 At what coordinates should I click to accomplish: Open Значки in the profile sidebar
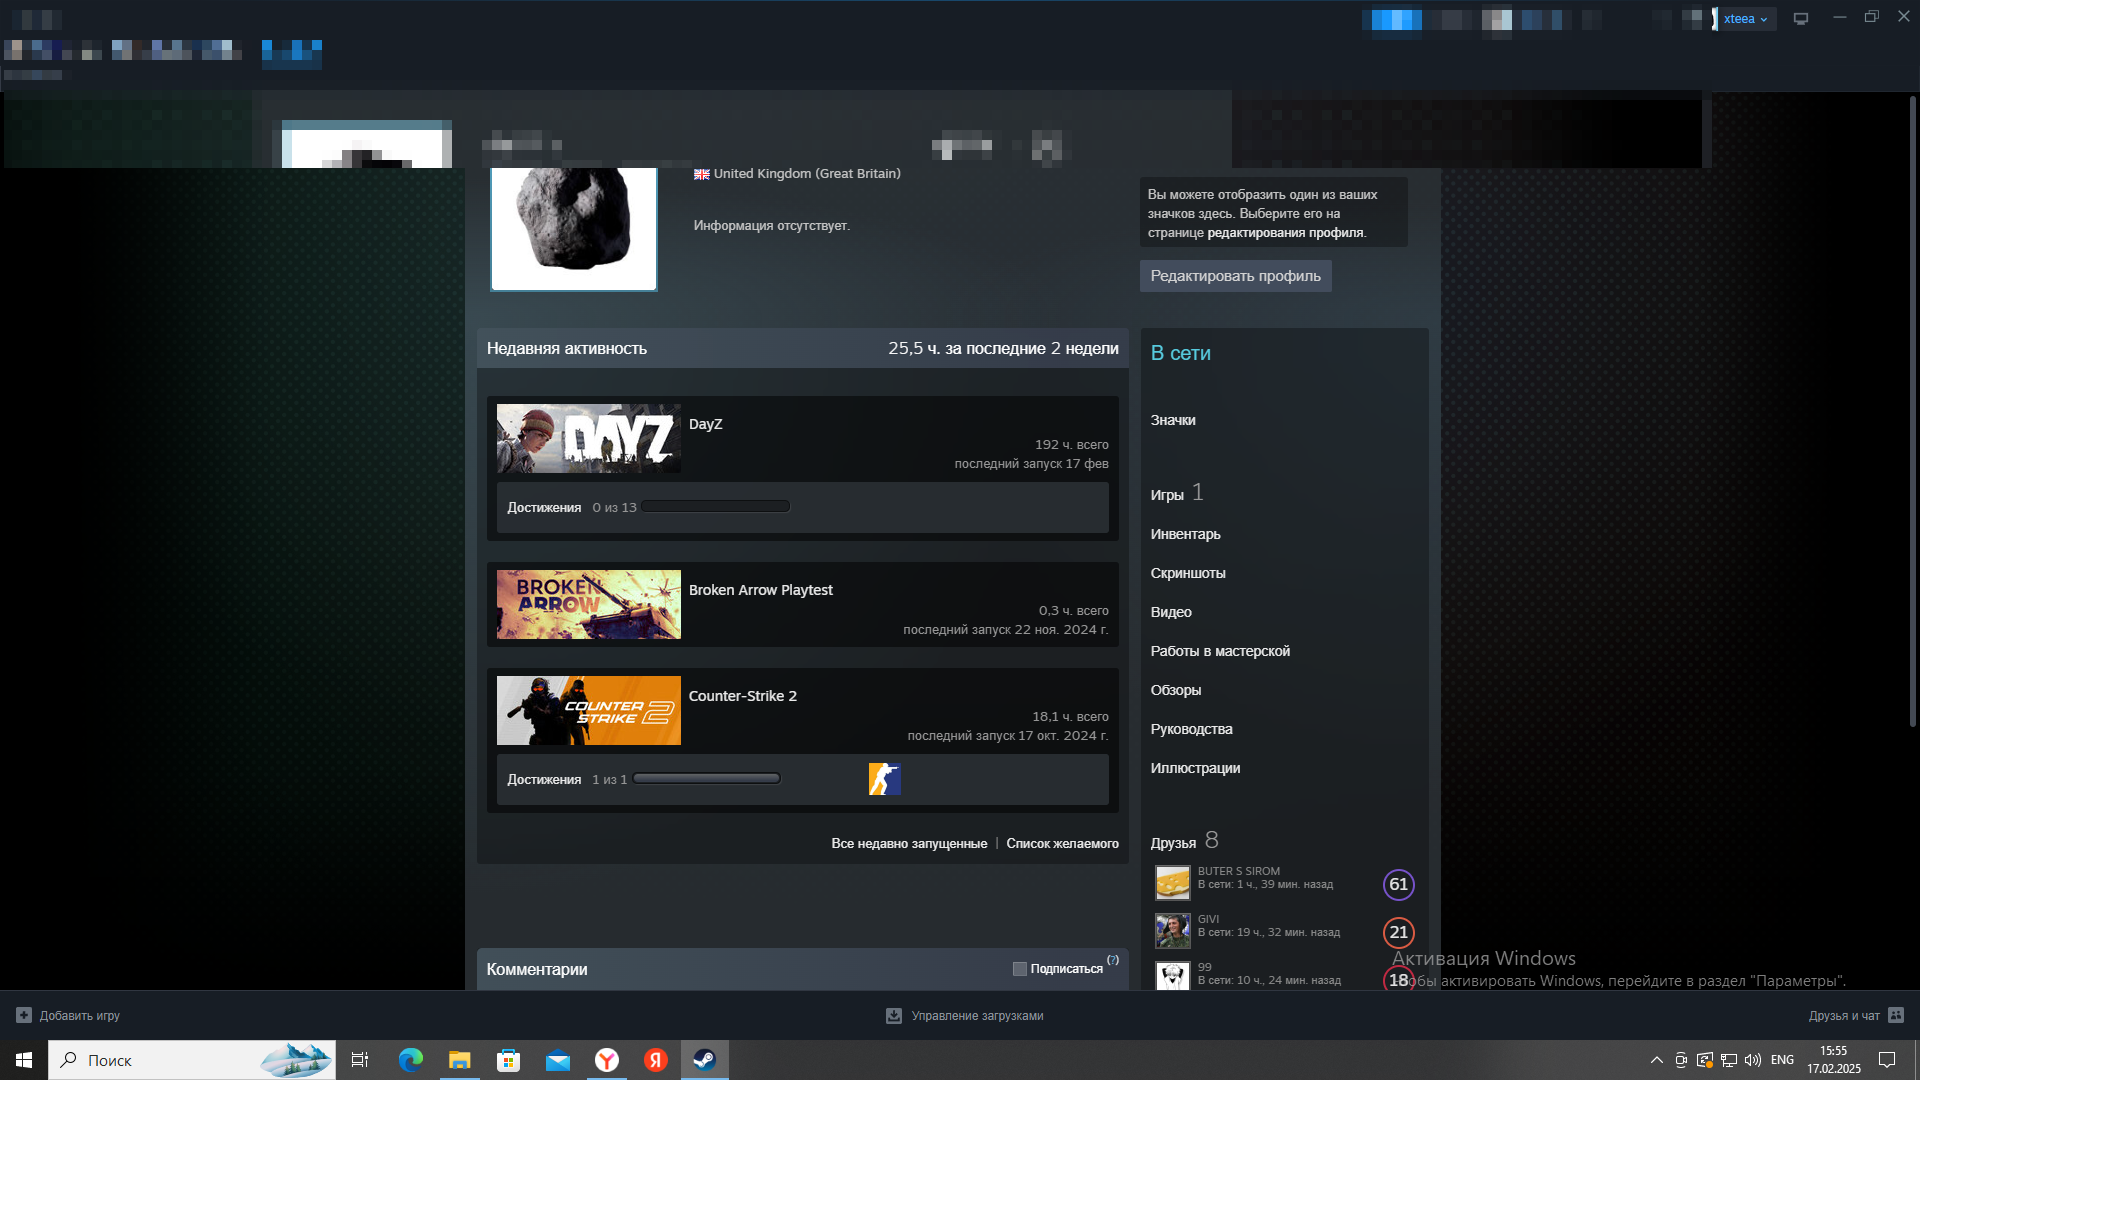coord(1173,420)
